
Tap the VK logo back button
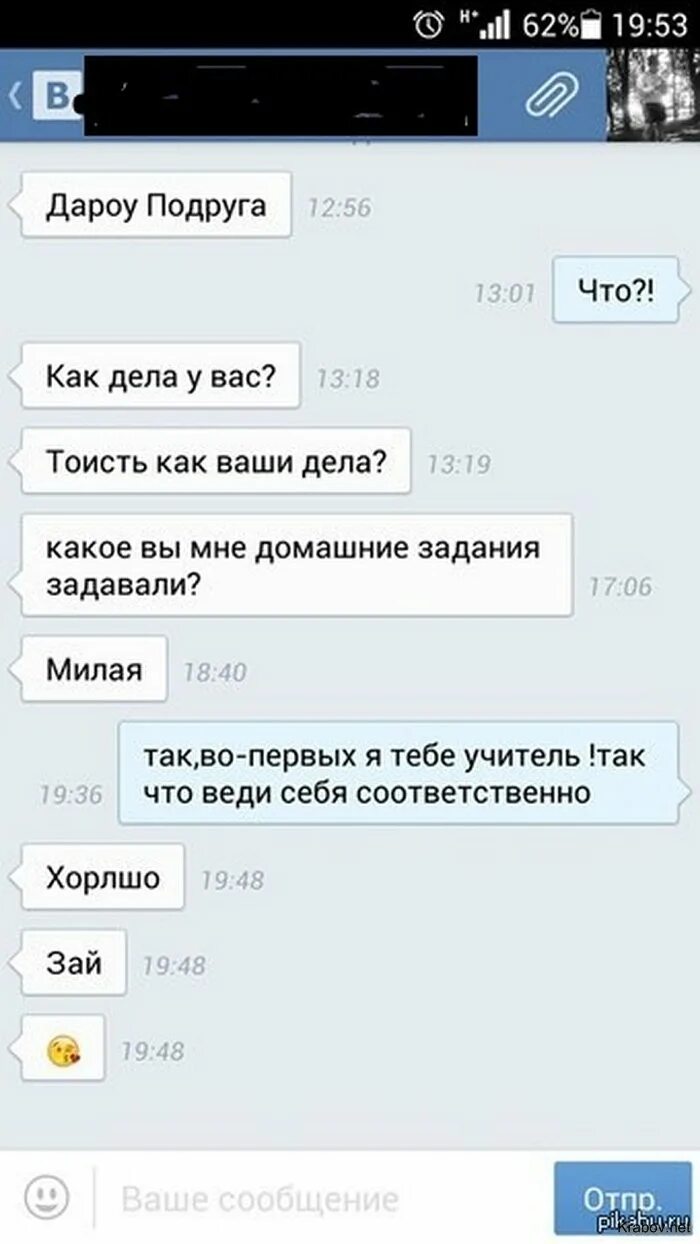[x=58, y=98]
